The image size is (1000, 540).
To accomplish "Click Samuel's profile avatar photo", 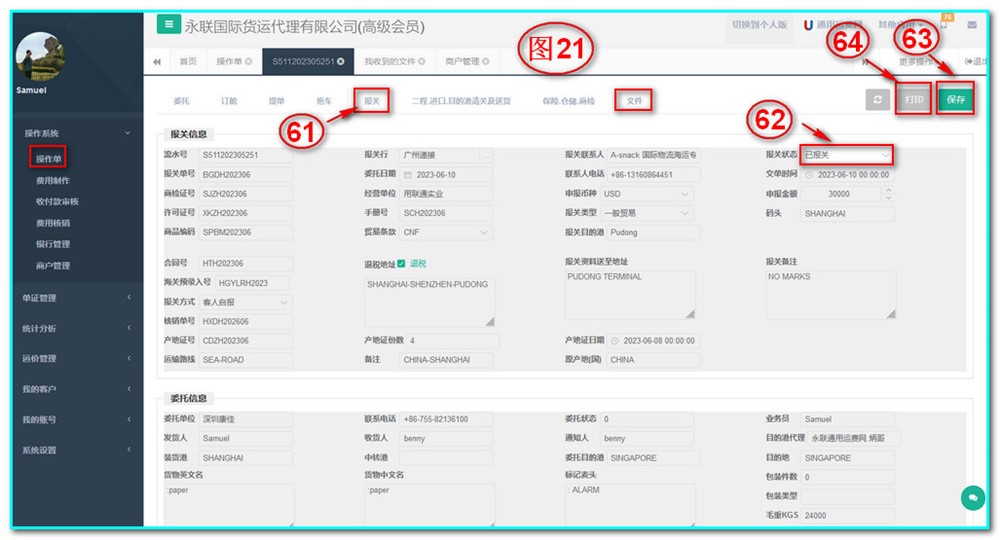I will [x=41, y=56].
